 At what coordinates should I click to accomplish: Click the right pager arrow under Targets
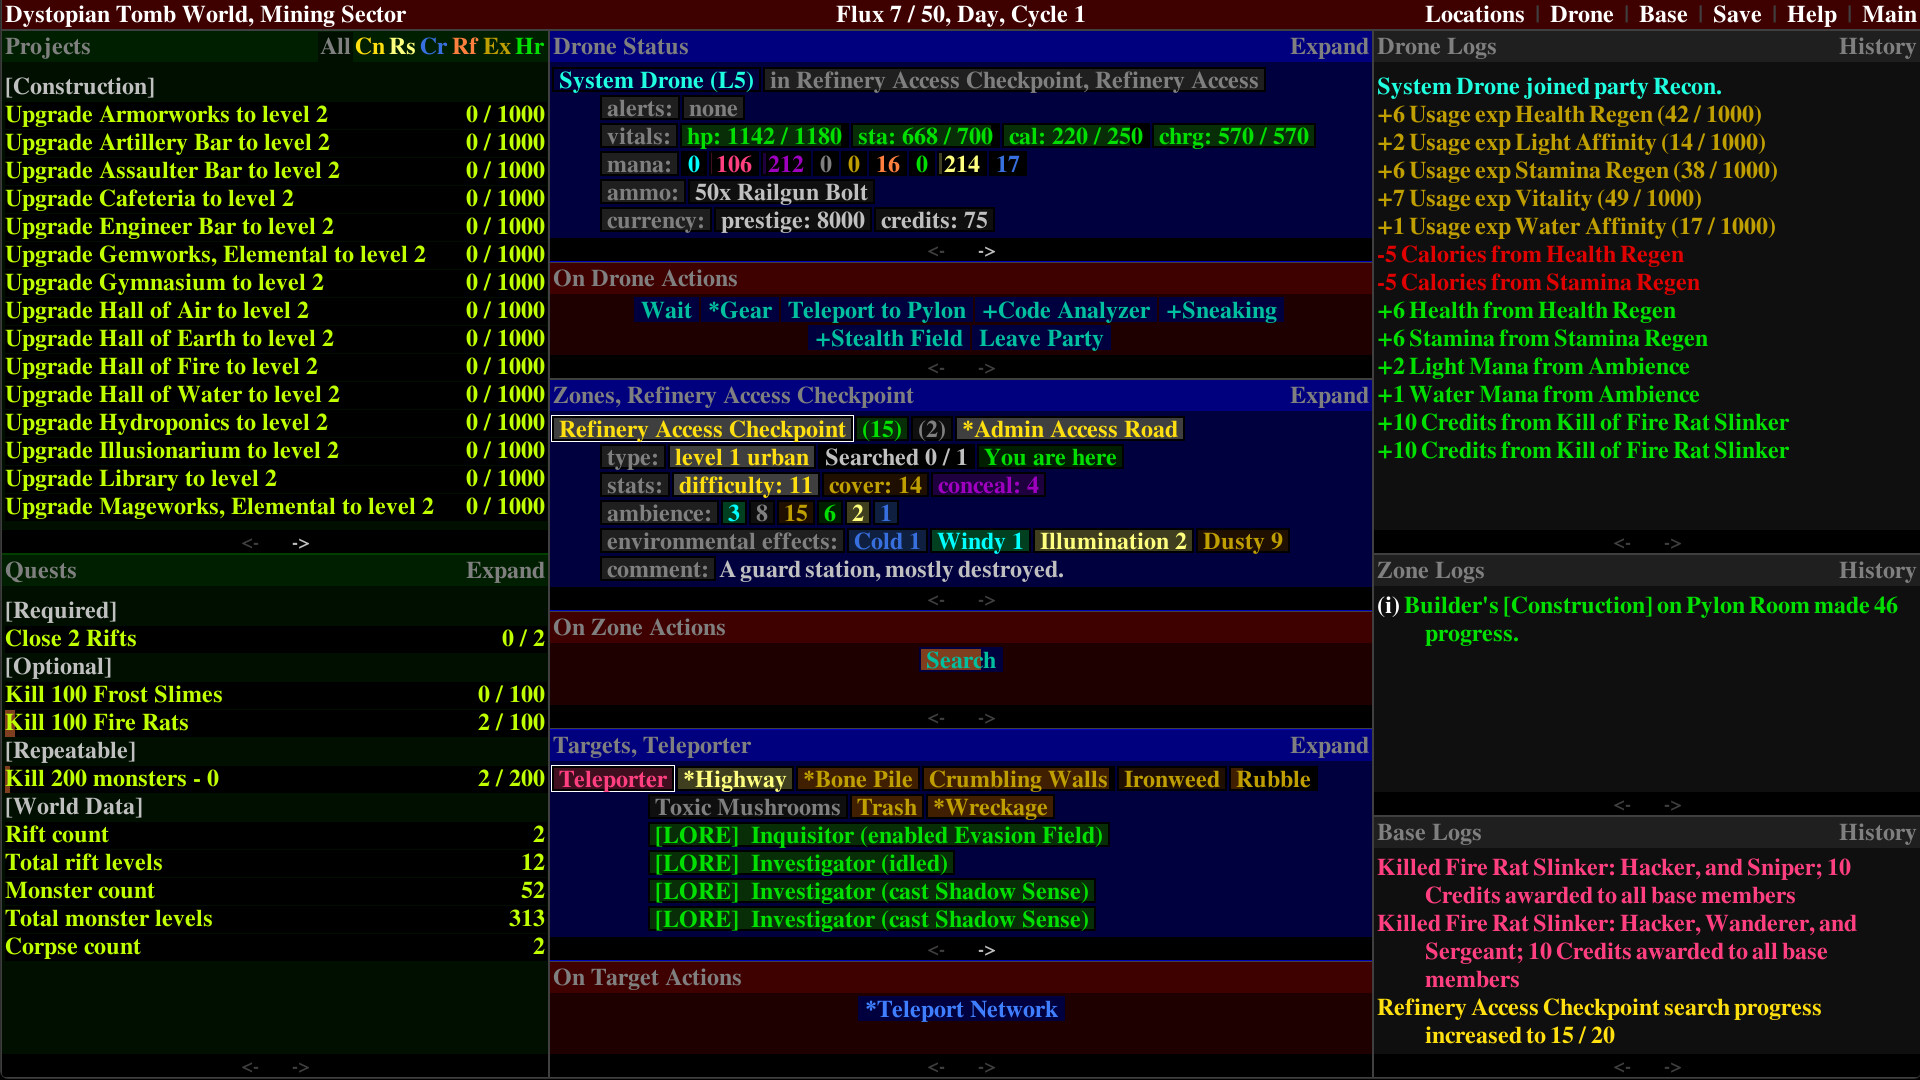[x=986, y=950]
